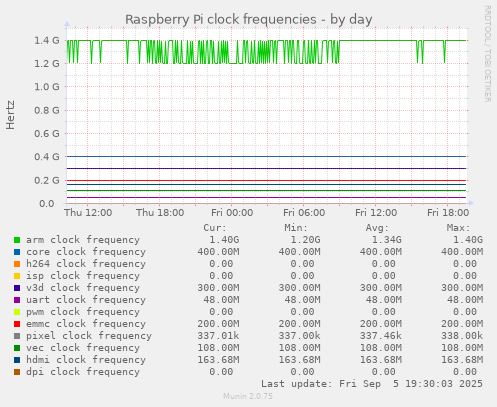
Task: Click the '0.6 G' y-axis tick label
Action: tap(47, 133)
